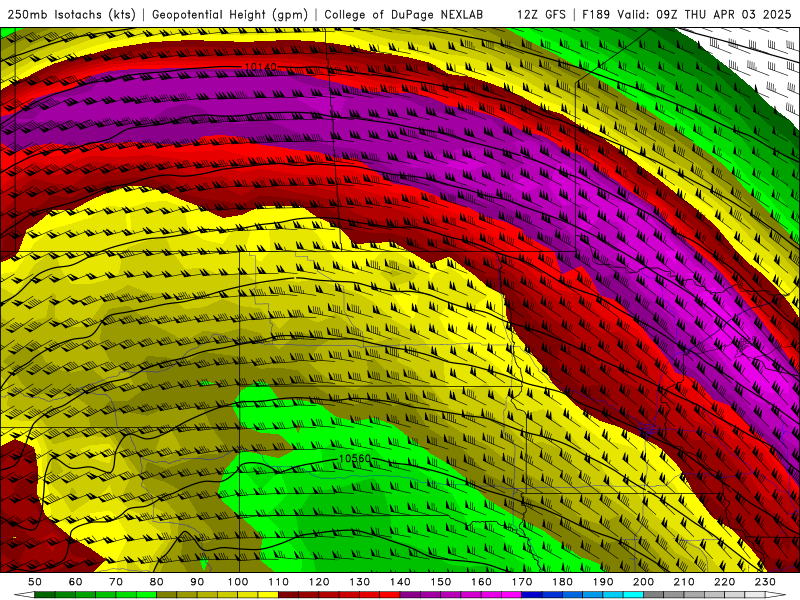Click the '220' color bar label

tap(724, 582)
